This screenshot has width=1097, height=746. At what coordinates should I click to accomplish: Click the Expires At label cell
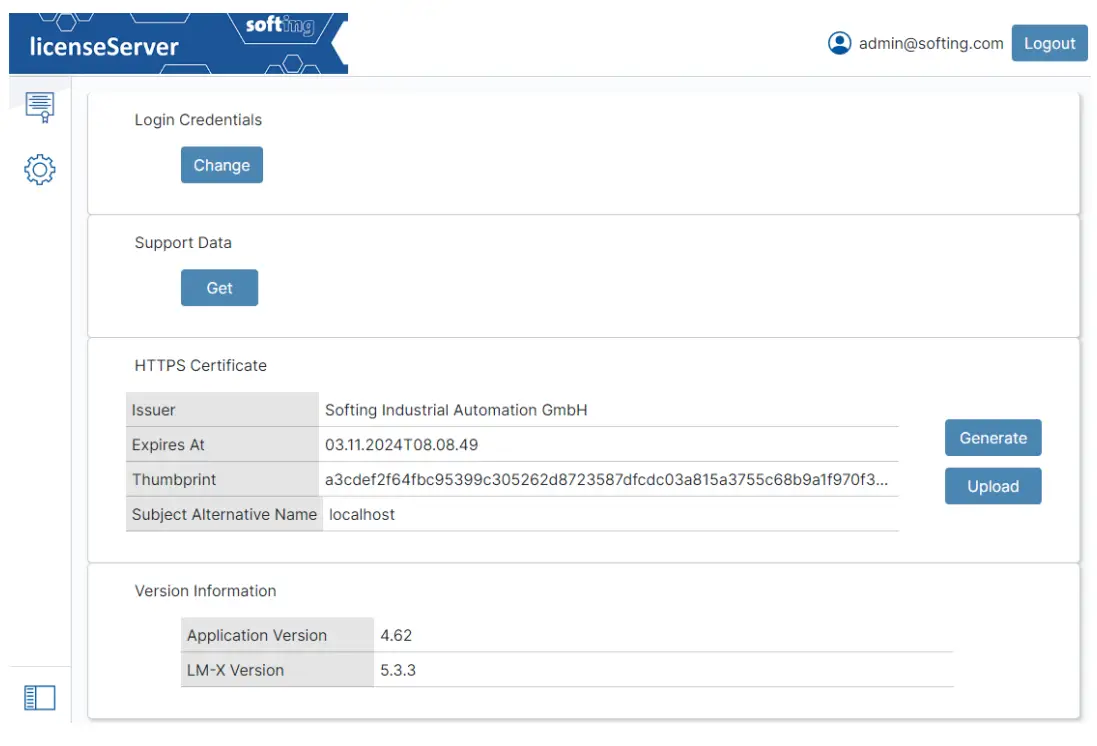point(222,444)
